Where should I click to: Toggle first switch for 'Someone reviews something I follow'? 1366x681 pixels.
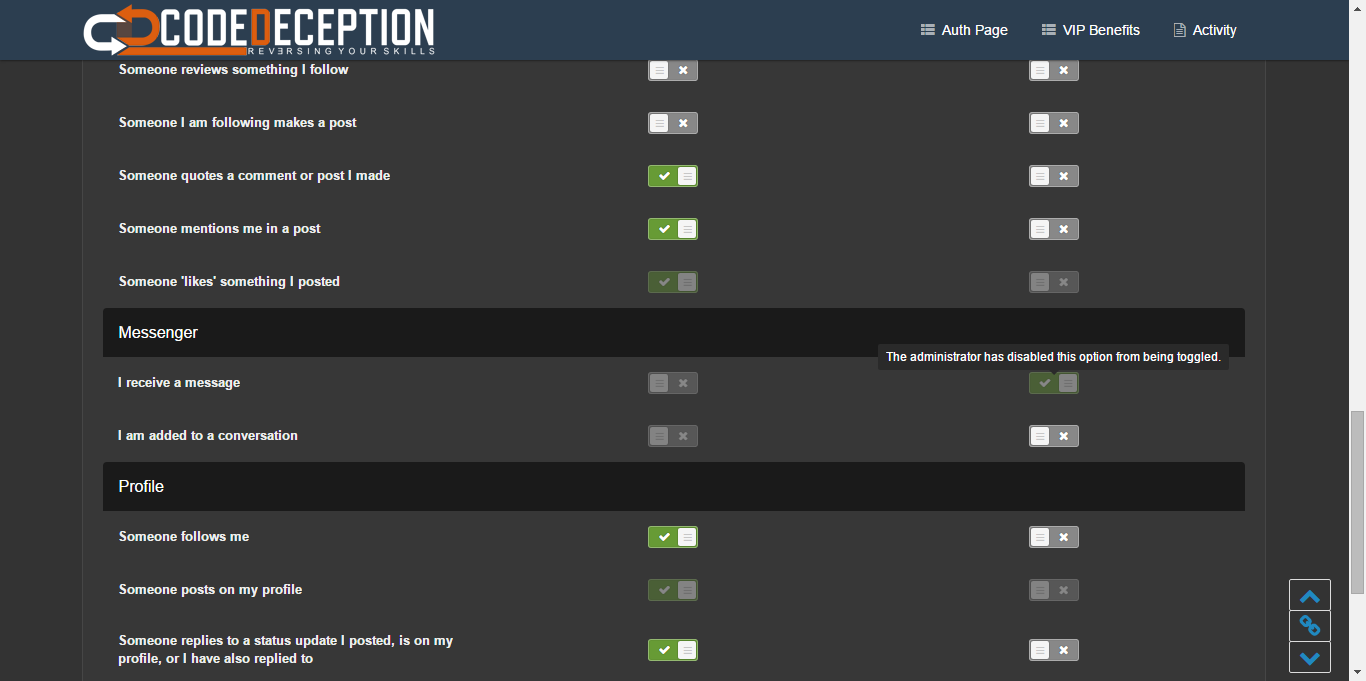(x=673, y=70)
